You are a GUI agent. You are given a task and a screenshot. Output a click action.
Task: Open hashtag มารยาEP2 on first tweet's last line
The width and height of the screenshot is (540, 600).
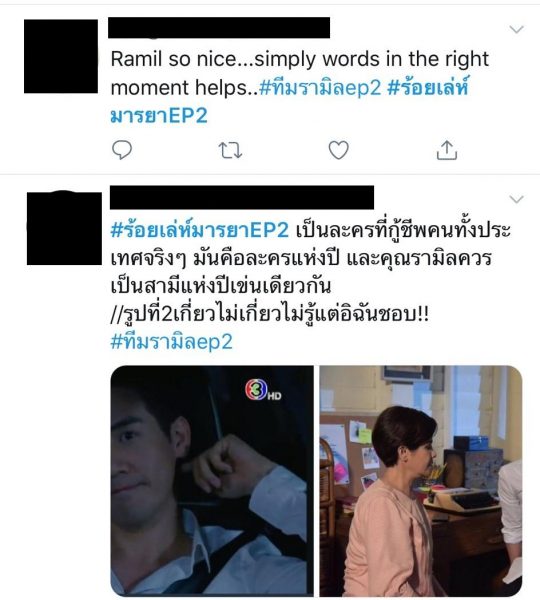click(159, 116)
